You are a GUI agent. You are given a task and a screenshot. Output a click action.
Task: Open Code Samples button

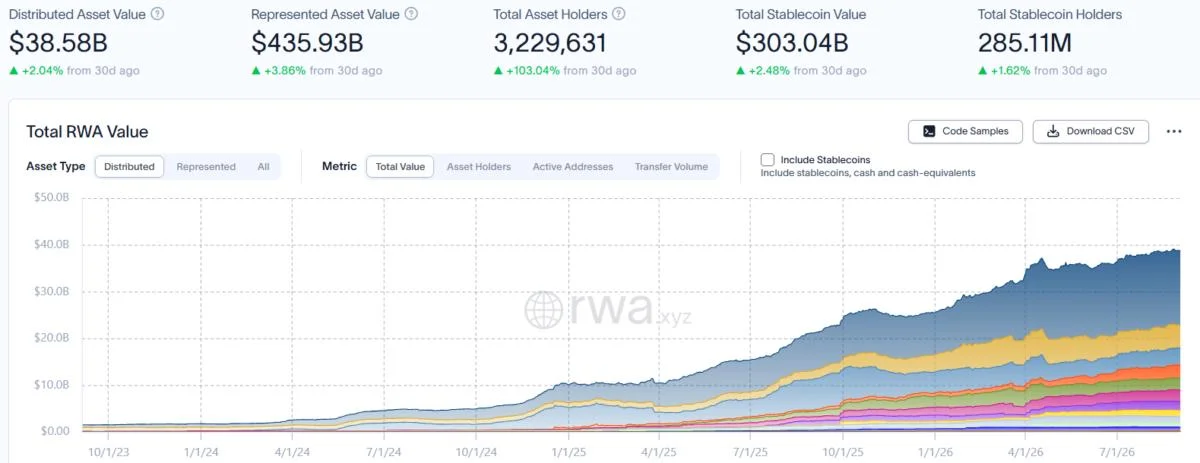[x=965, y=131]
